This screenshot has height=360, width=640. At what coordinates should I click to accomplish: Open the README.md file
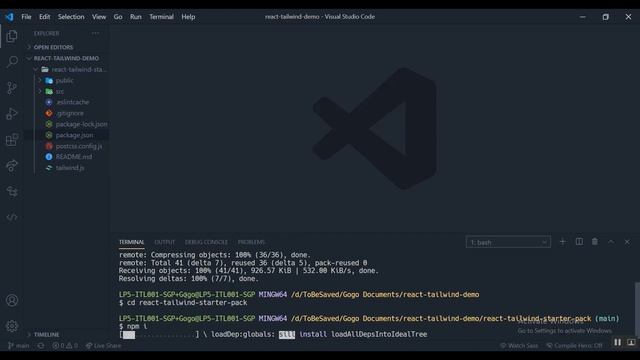tap(73, 157)
